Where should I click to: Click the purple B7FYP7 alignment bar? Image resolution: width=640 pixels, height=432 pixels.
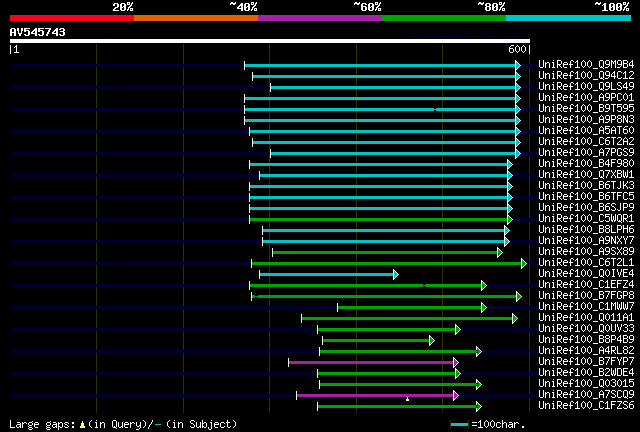click(371, 363)
